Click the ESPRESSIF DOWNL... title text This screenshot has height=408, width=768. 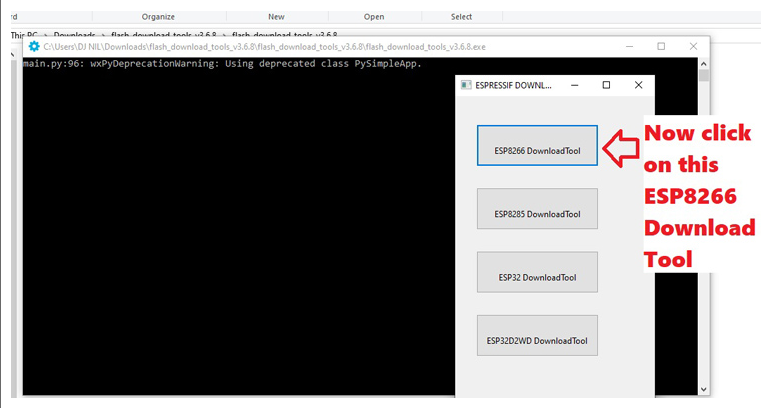coord(513,85)
